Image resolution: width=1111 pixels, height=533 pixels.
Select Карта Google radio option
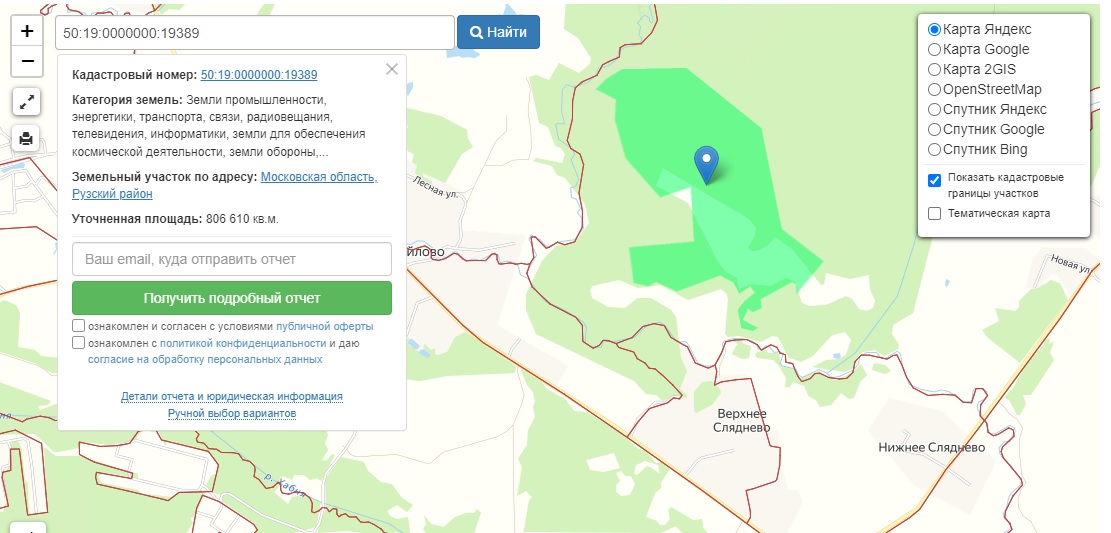coord(935,49)
